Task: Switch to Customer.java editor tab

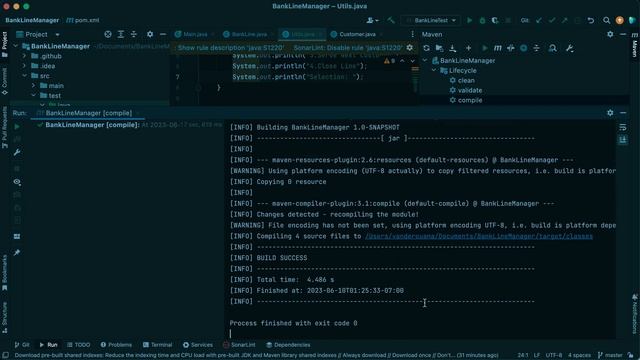Action: (x=356, y=34)
